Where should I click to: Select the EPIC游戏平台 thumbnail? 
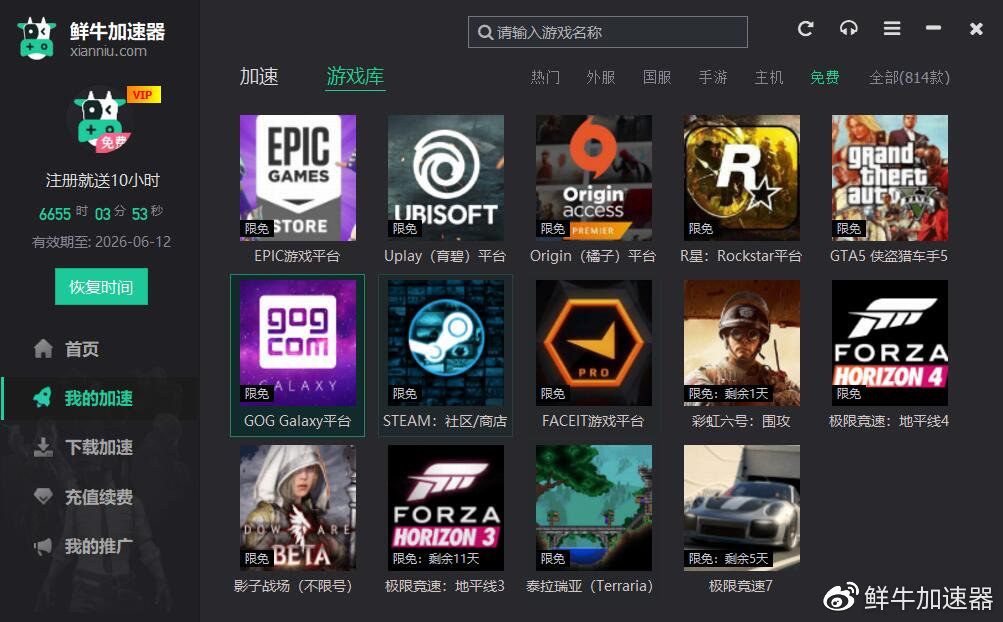click(298, 178)
